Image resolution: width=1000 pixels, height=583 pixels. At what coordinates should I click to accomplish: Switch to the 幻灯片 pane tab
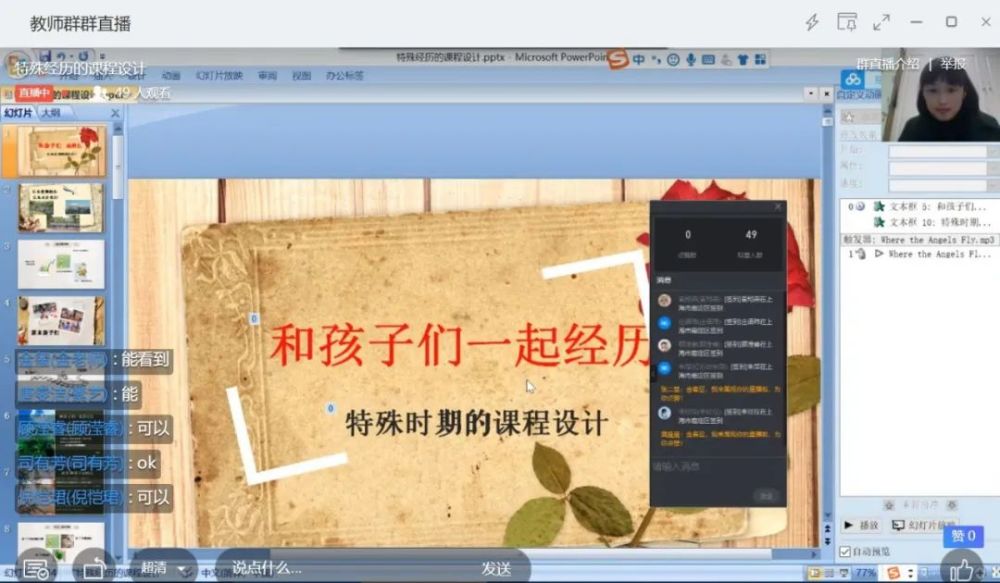point(18,113)
